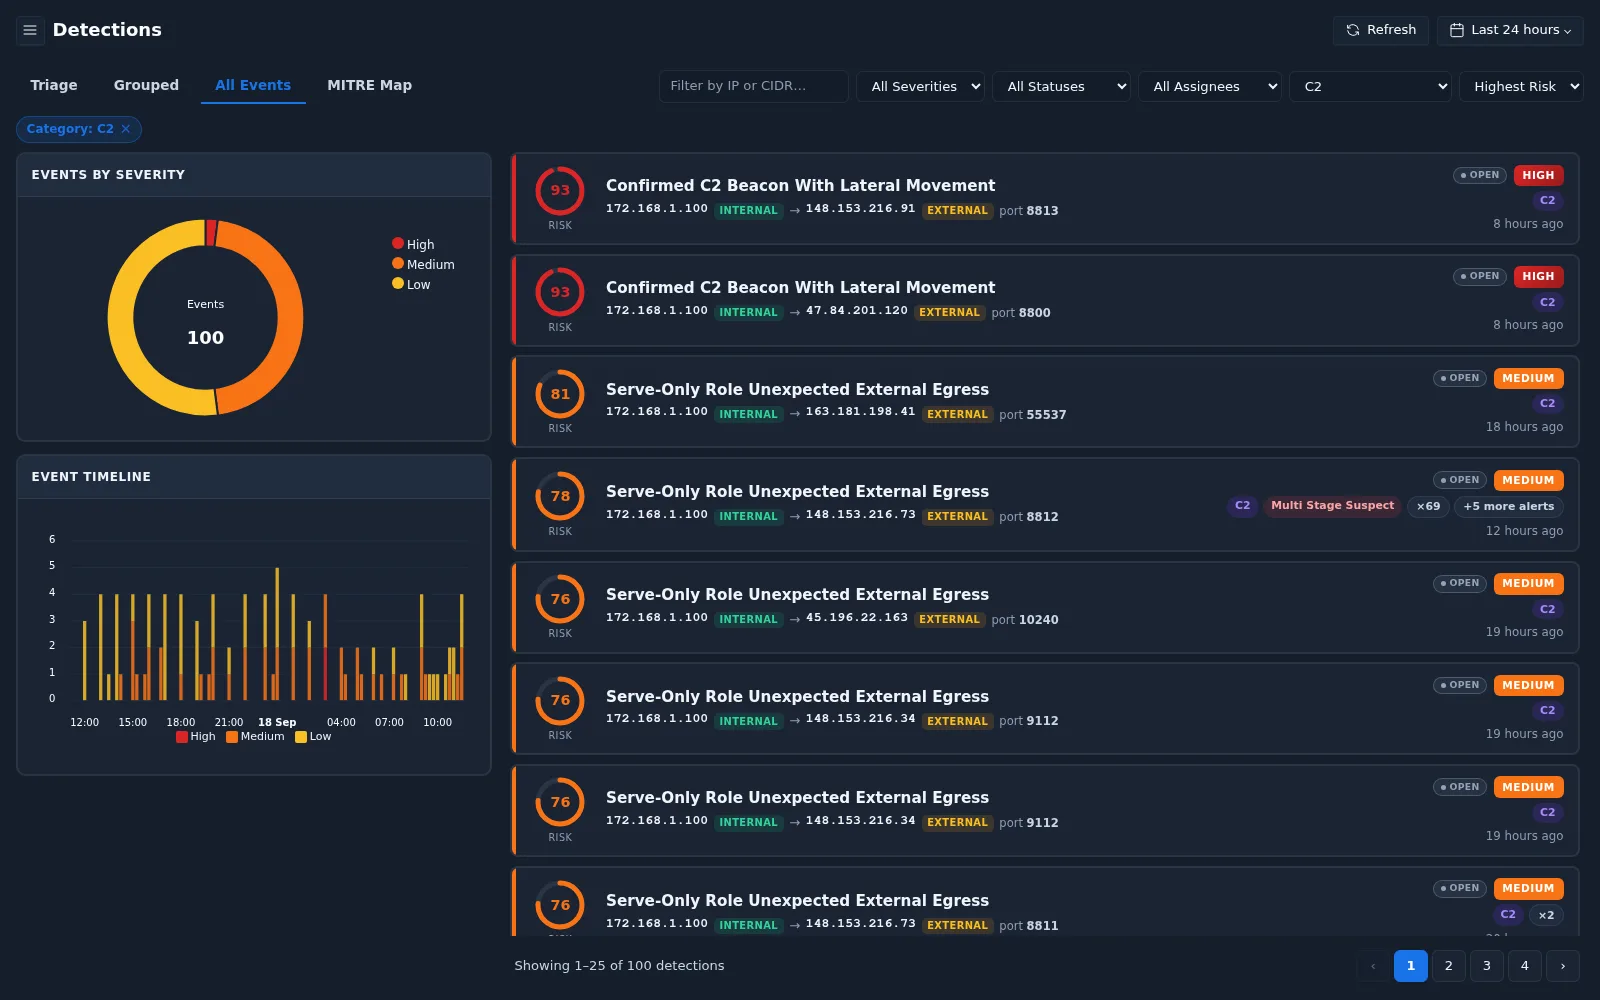Click the risk 81 score gauge
Viewport: 1600px width, 1000px height.
560,394
